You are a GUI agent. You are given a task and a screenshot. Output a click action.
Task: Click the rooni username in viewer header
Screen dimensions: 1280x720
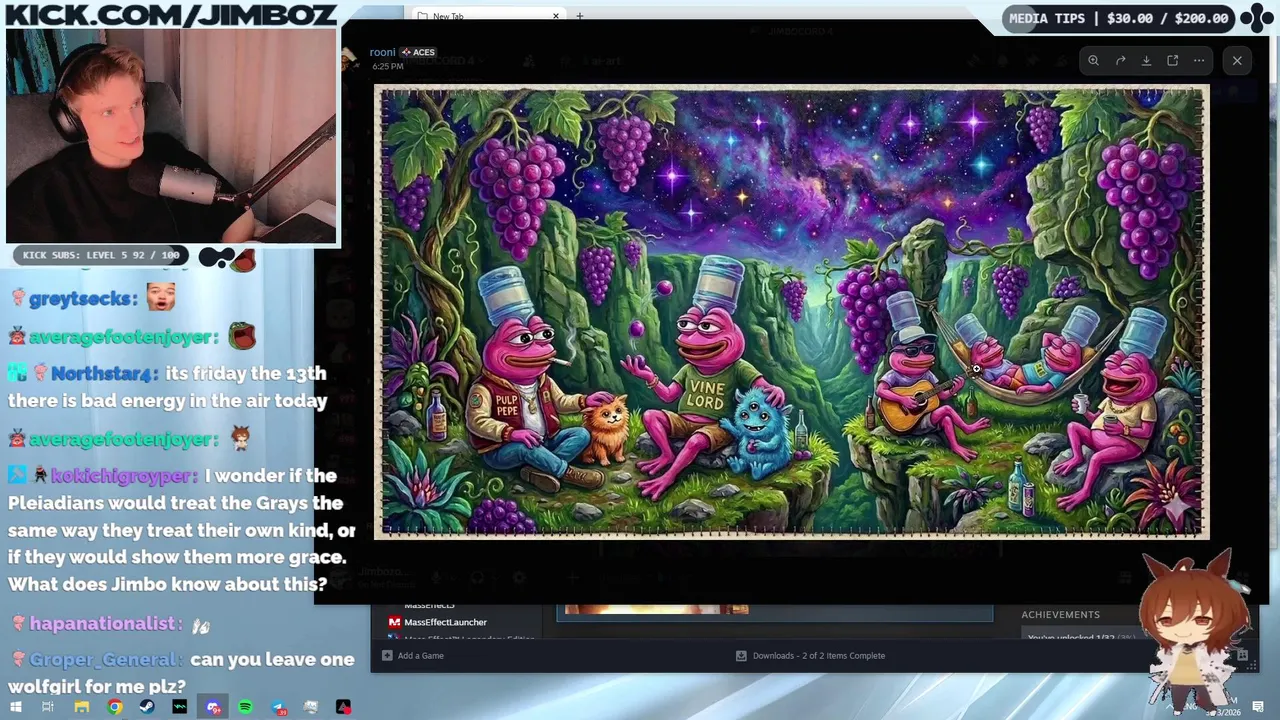click(x=382, y=52)
